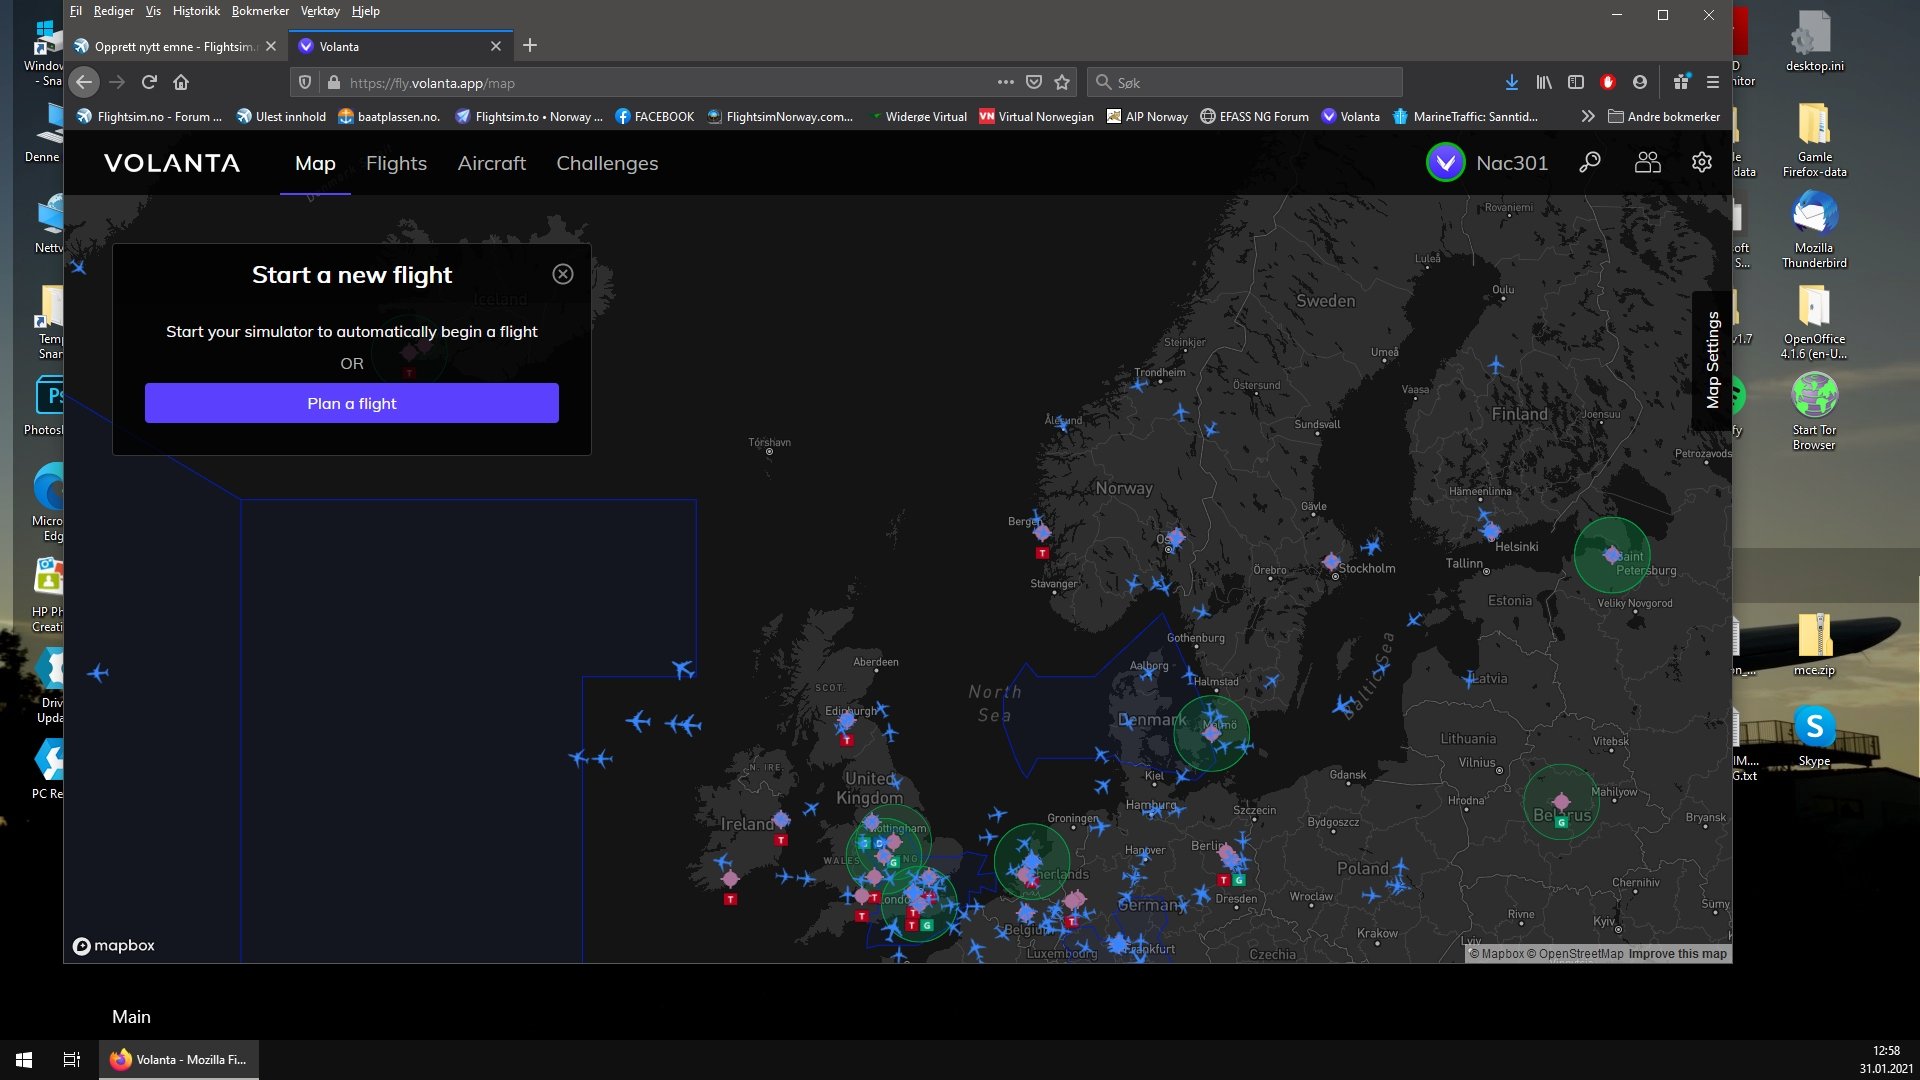Click the Nac301 profile avatar
This screenshot has width=1920, height=1080.
[x=1445, y=162]
